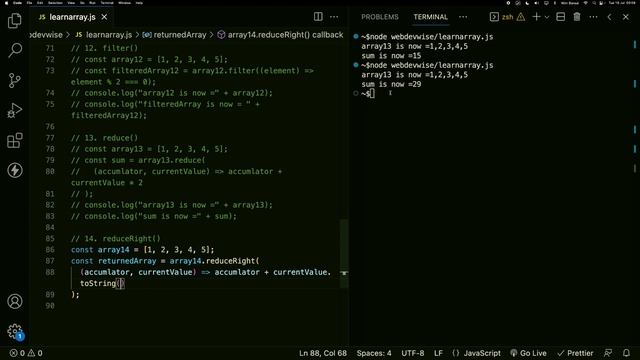Open the launch profile dropdown arrow
The image size is (640, 360).
coord(547,17)
